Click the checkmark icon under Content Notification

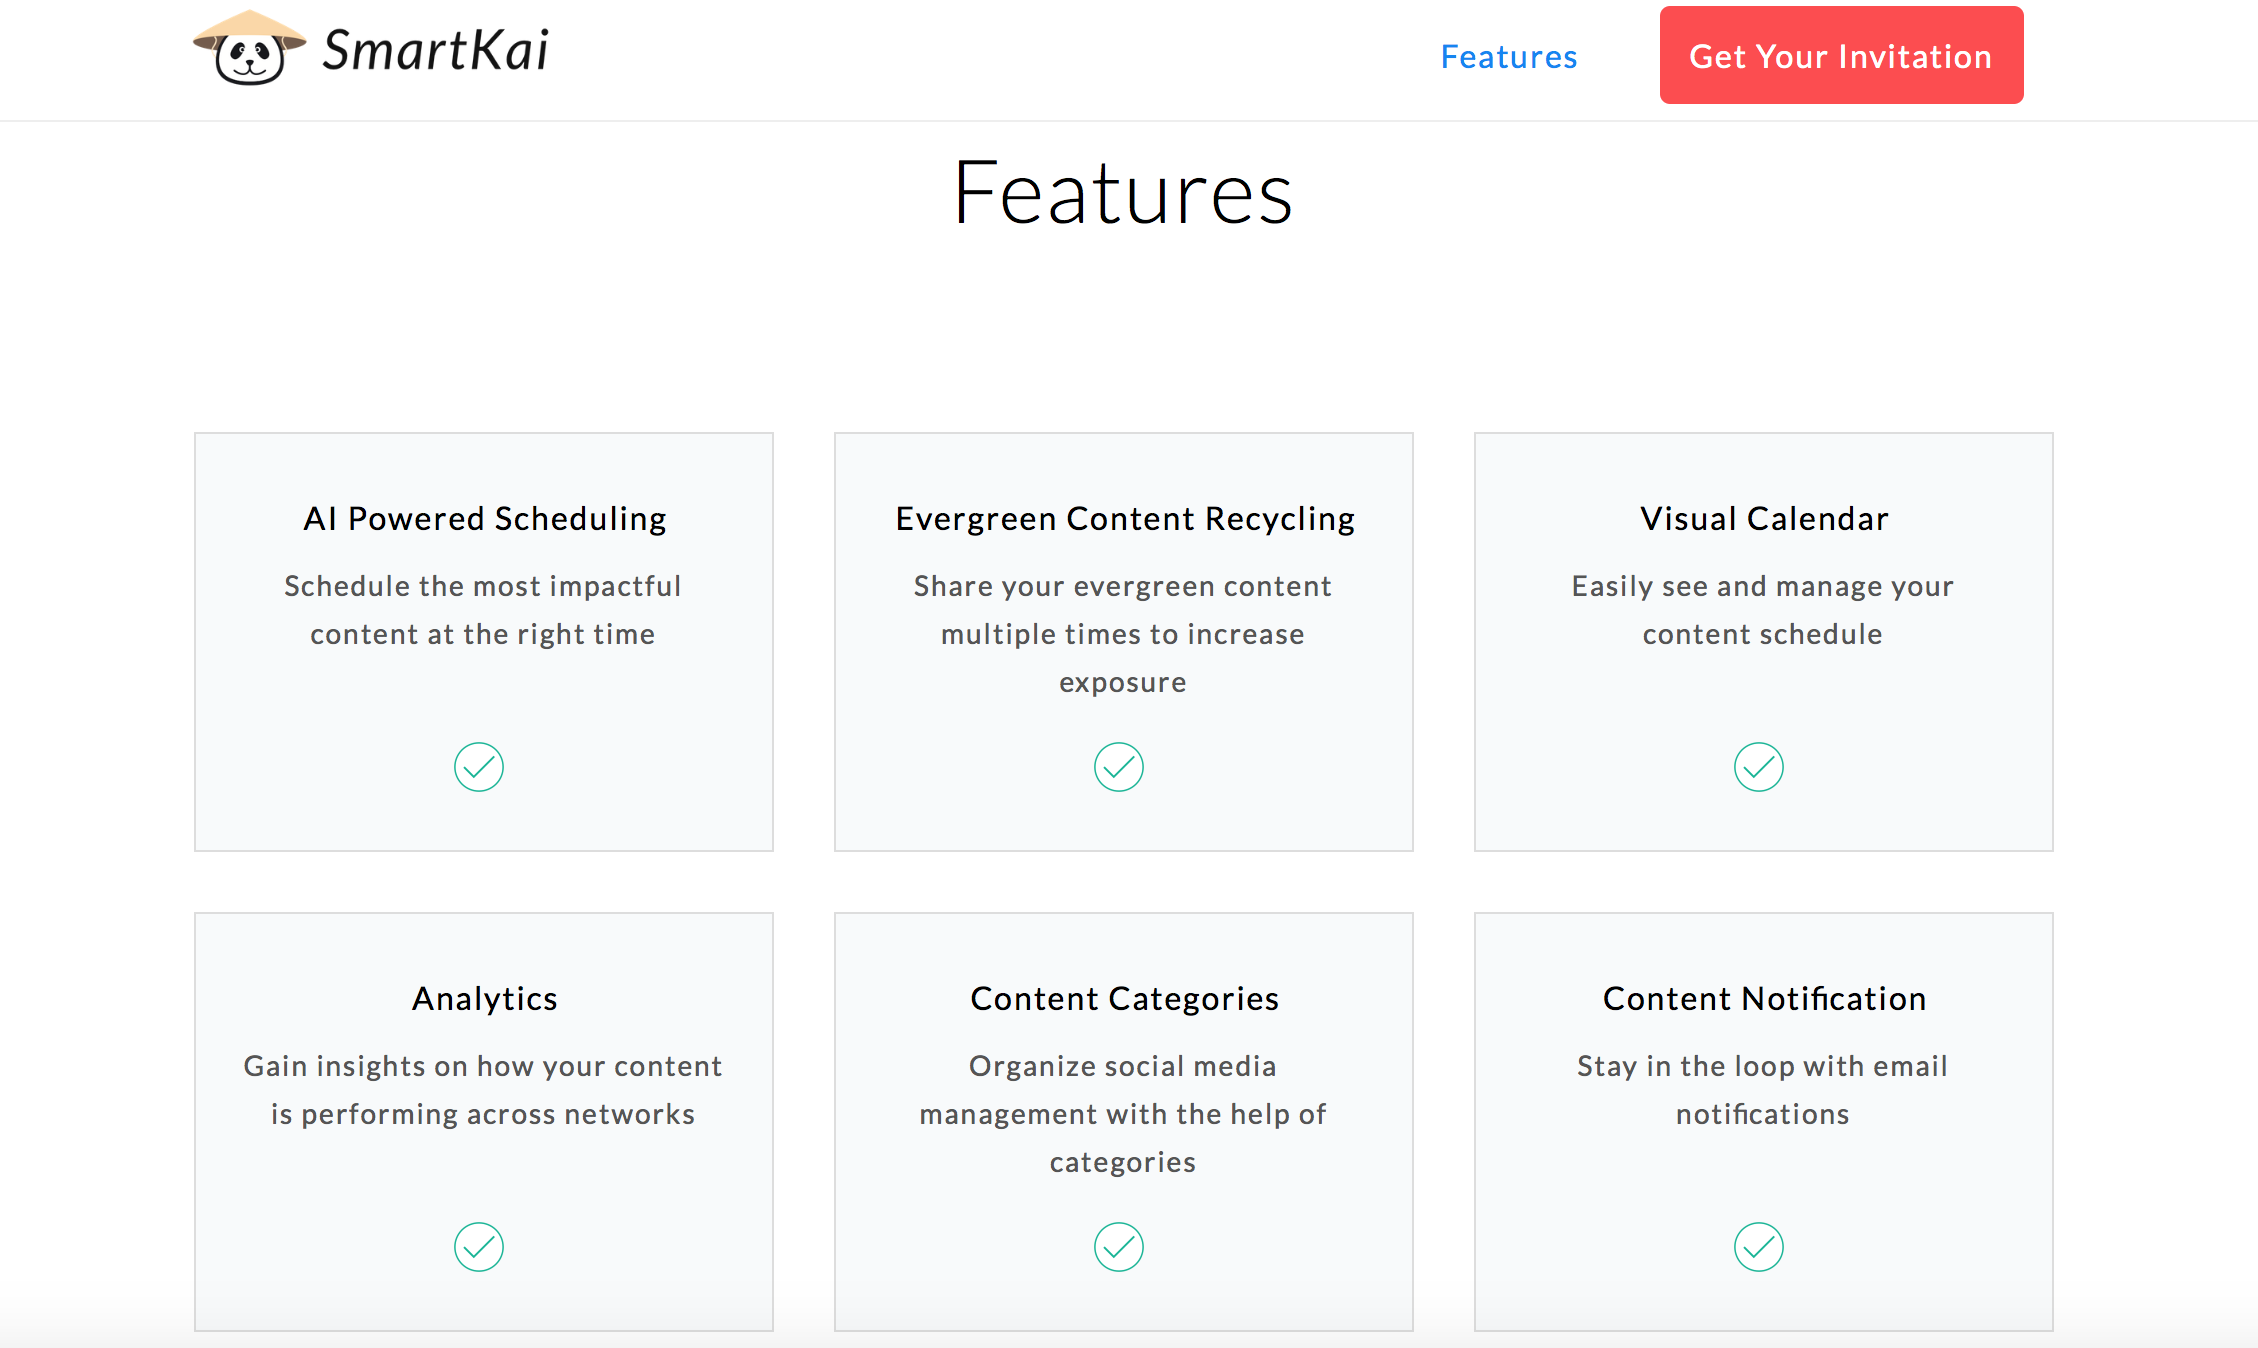[1759, 1247]
